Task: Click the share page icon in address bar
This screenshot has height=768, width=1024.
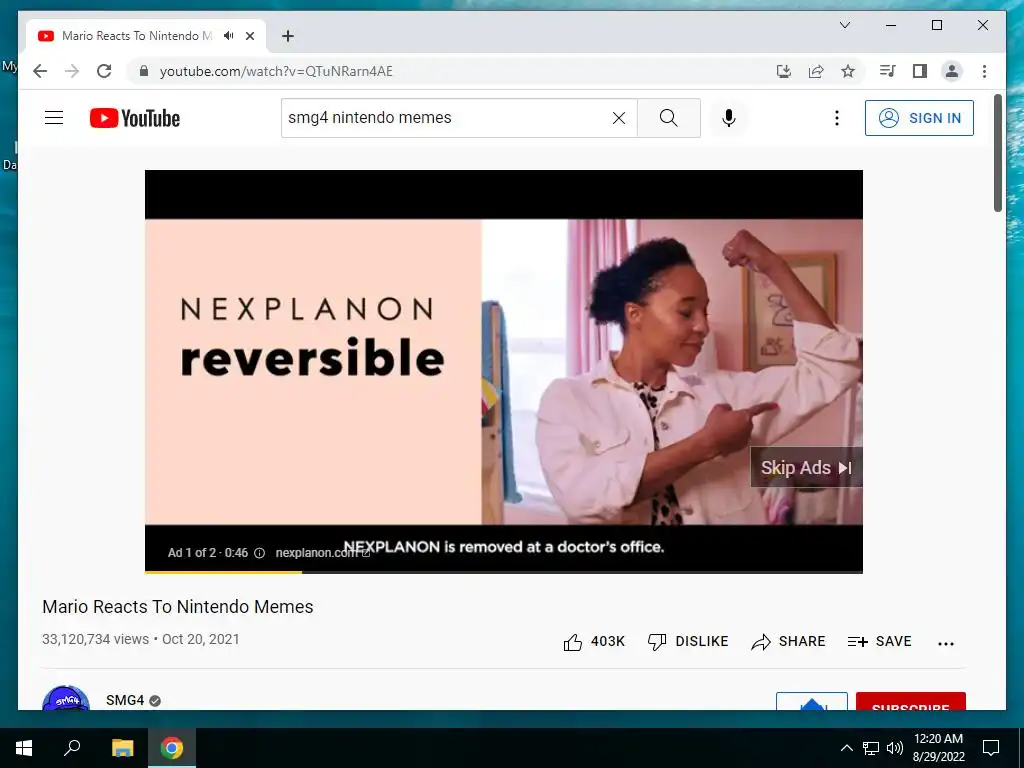Action: pyautogui.click(x=816, y=71)
